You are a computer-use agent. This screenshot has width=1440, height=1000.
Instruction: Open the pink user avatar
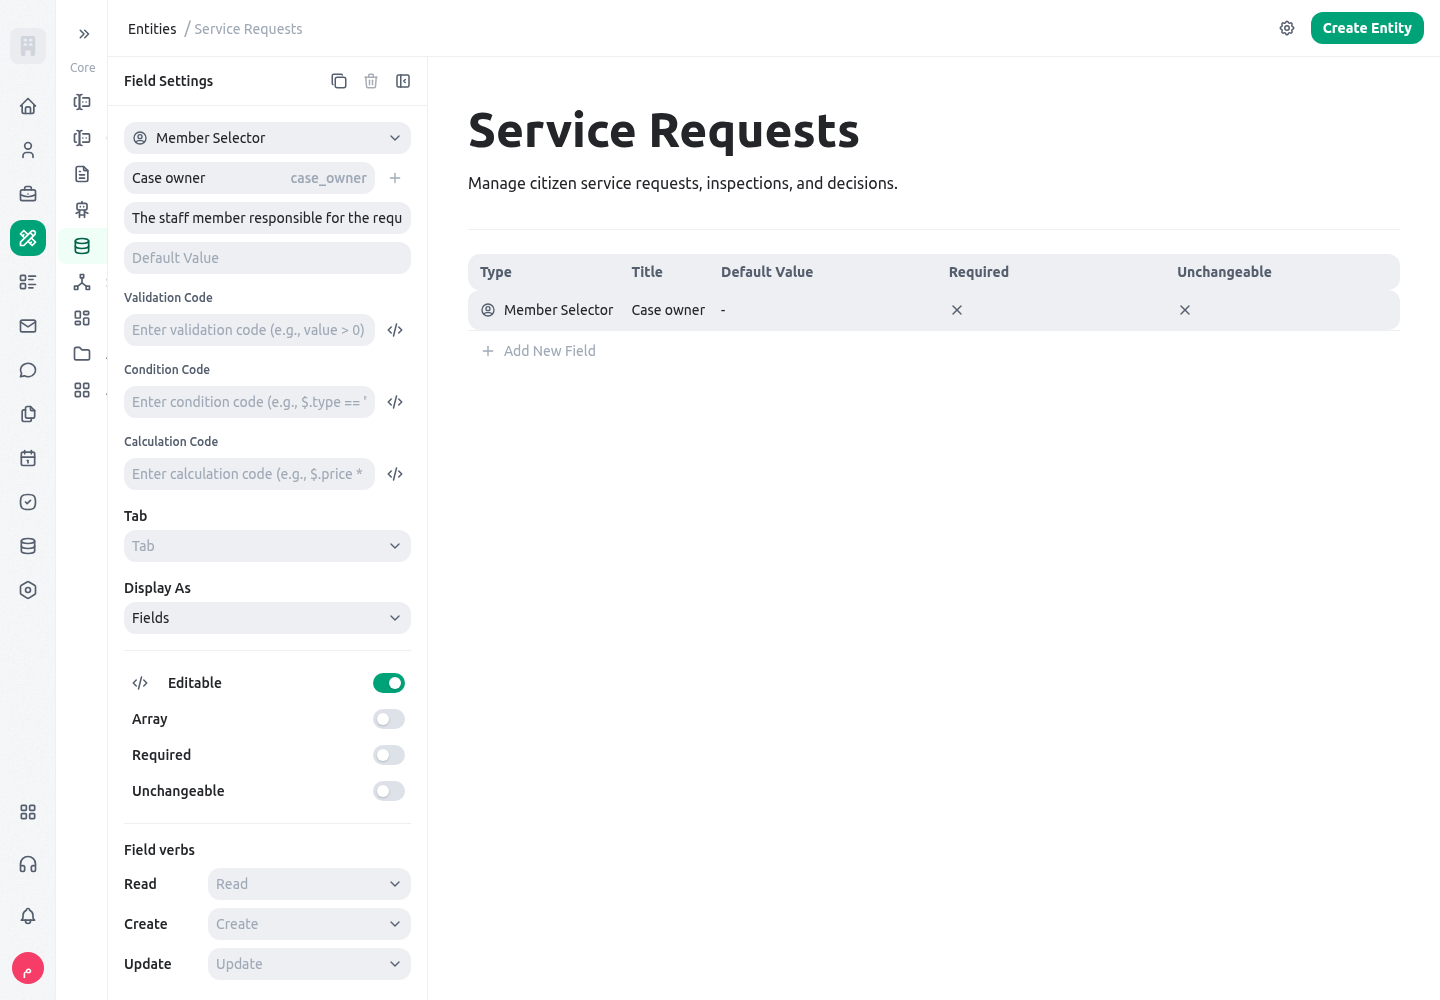click(x=28, y=968)
